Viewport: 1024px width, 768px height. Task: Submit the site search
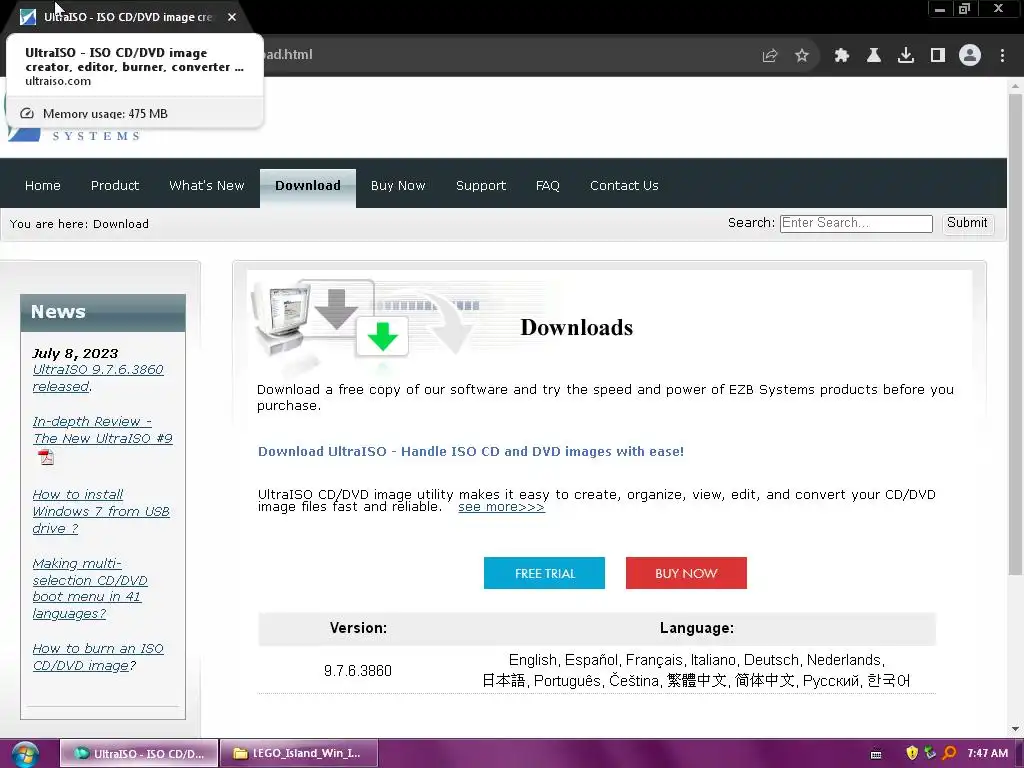coord(967,223)
